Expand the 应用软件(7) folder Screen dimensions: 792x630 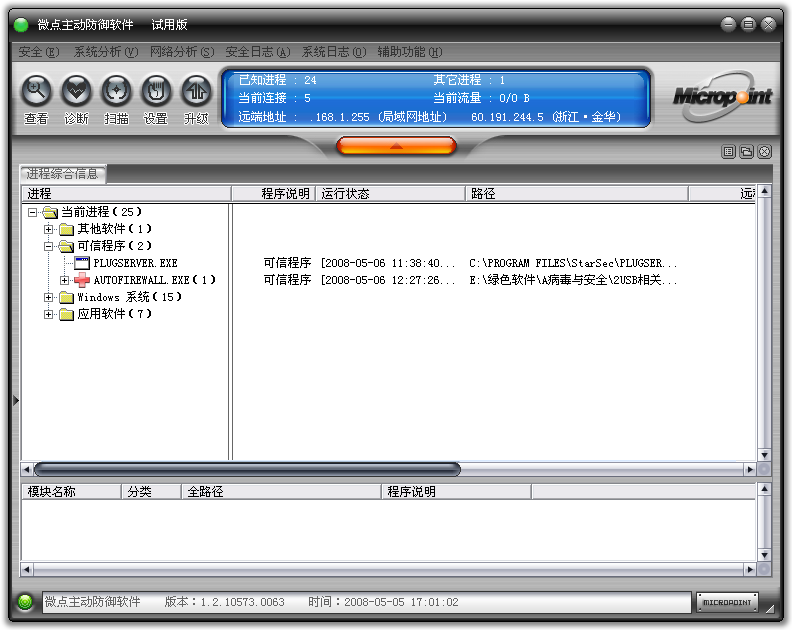tap(48, 314)
